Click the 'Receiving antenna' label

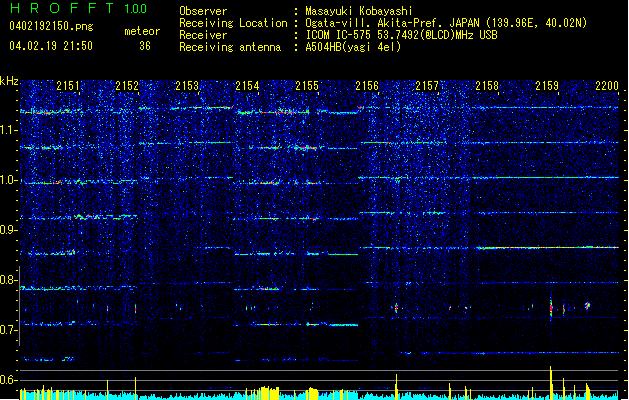click(x=230, y=47)
